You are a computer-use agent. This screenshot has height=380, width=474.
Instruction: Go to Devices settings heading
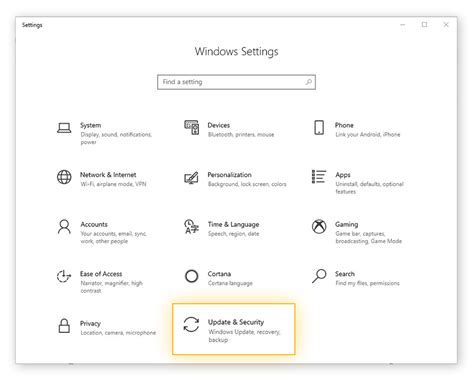click(x=219, y=125)
